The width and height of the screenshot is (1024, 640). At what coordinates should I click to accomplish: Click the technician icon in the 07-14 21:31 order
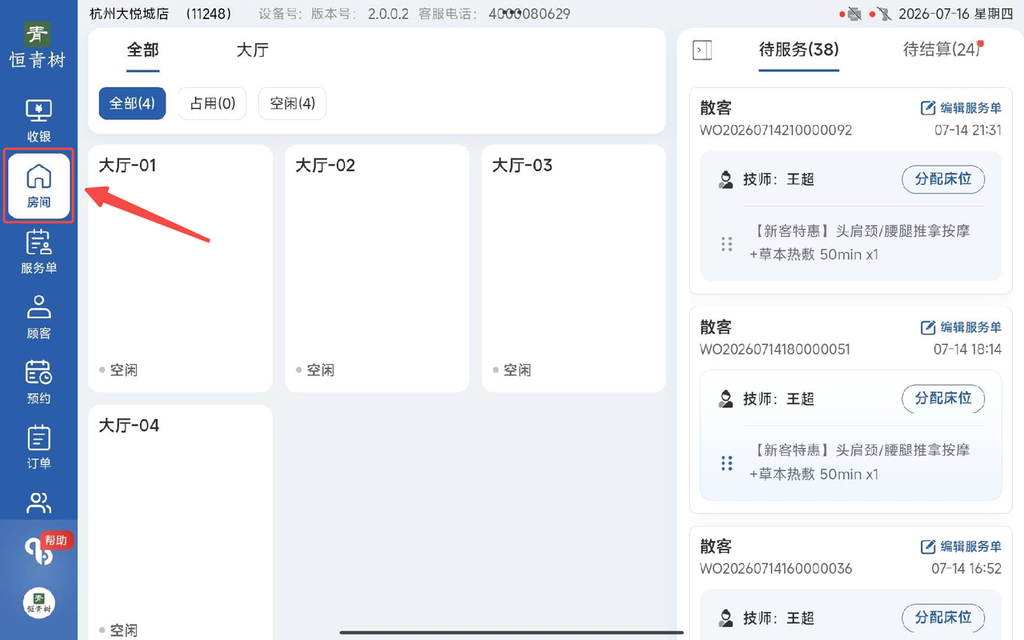click(726, 180)
